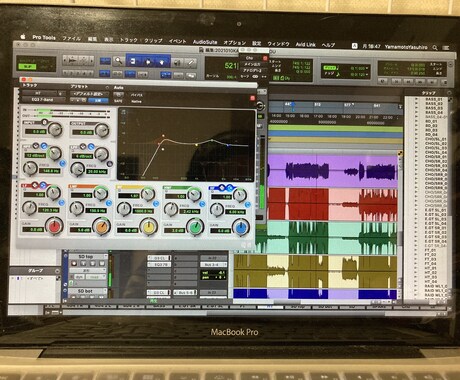Select the Zoomer magnifier tool
460x380 pixels.
point(118,61)
